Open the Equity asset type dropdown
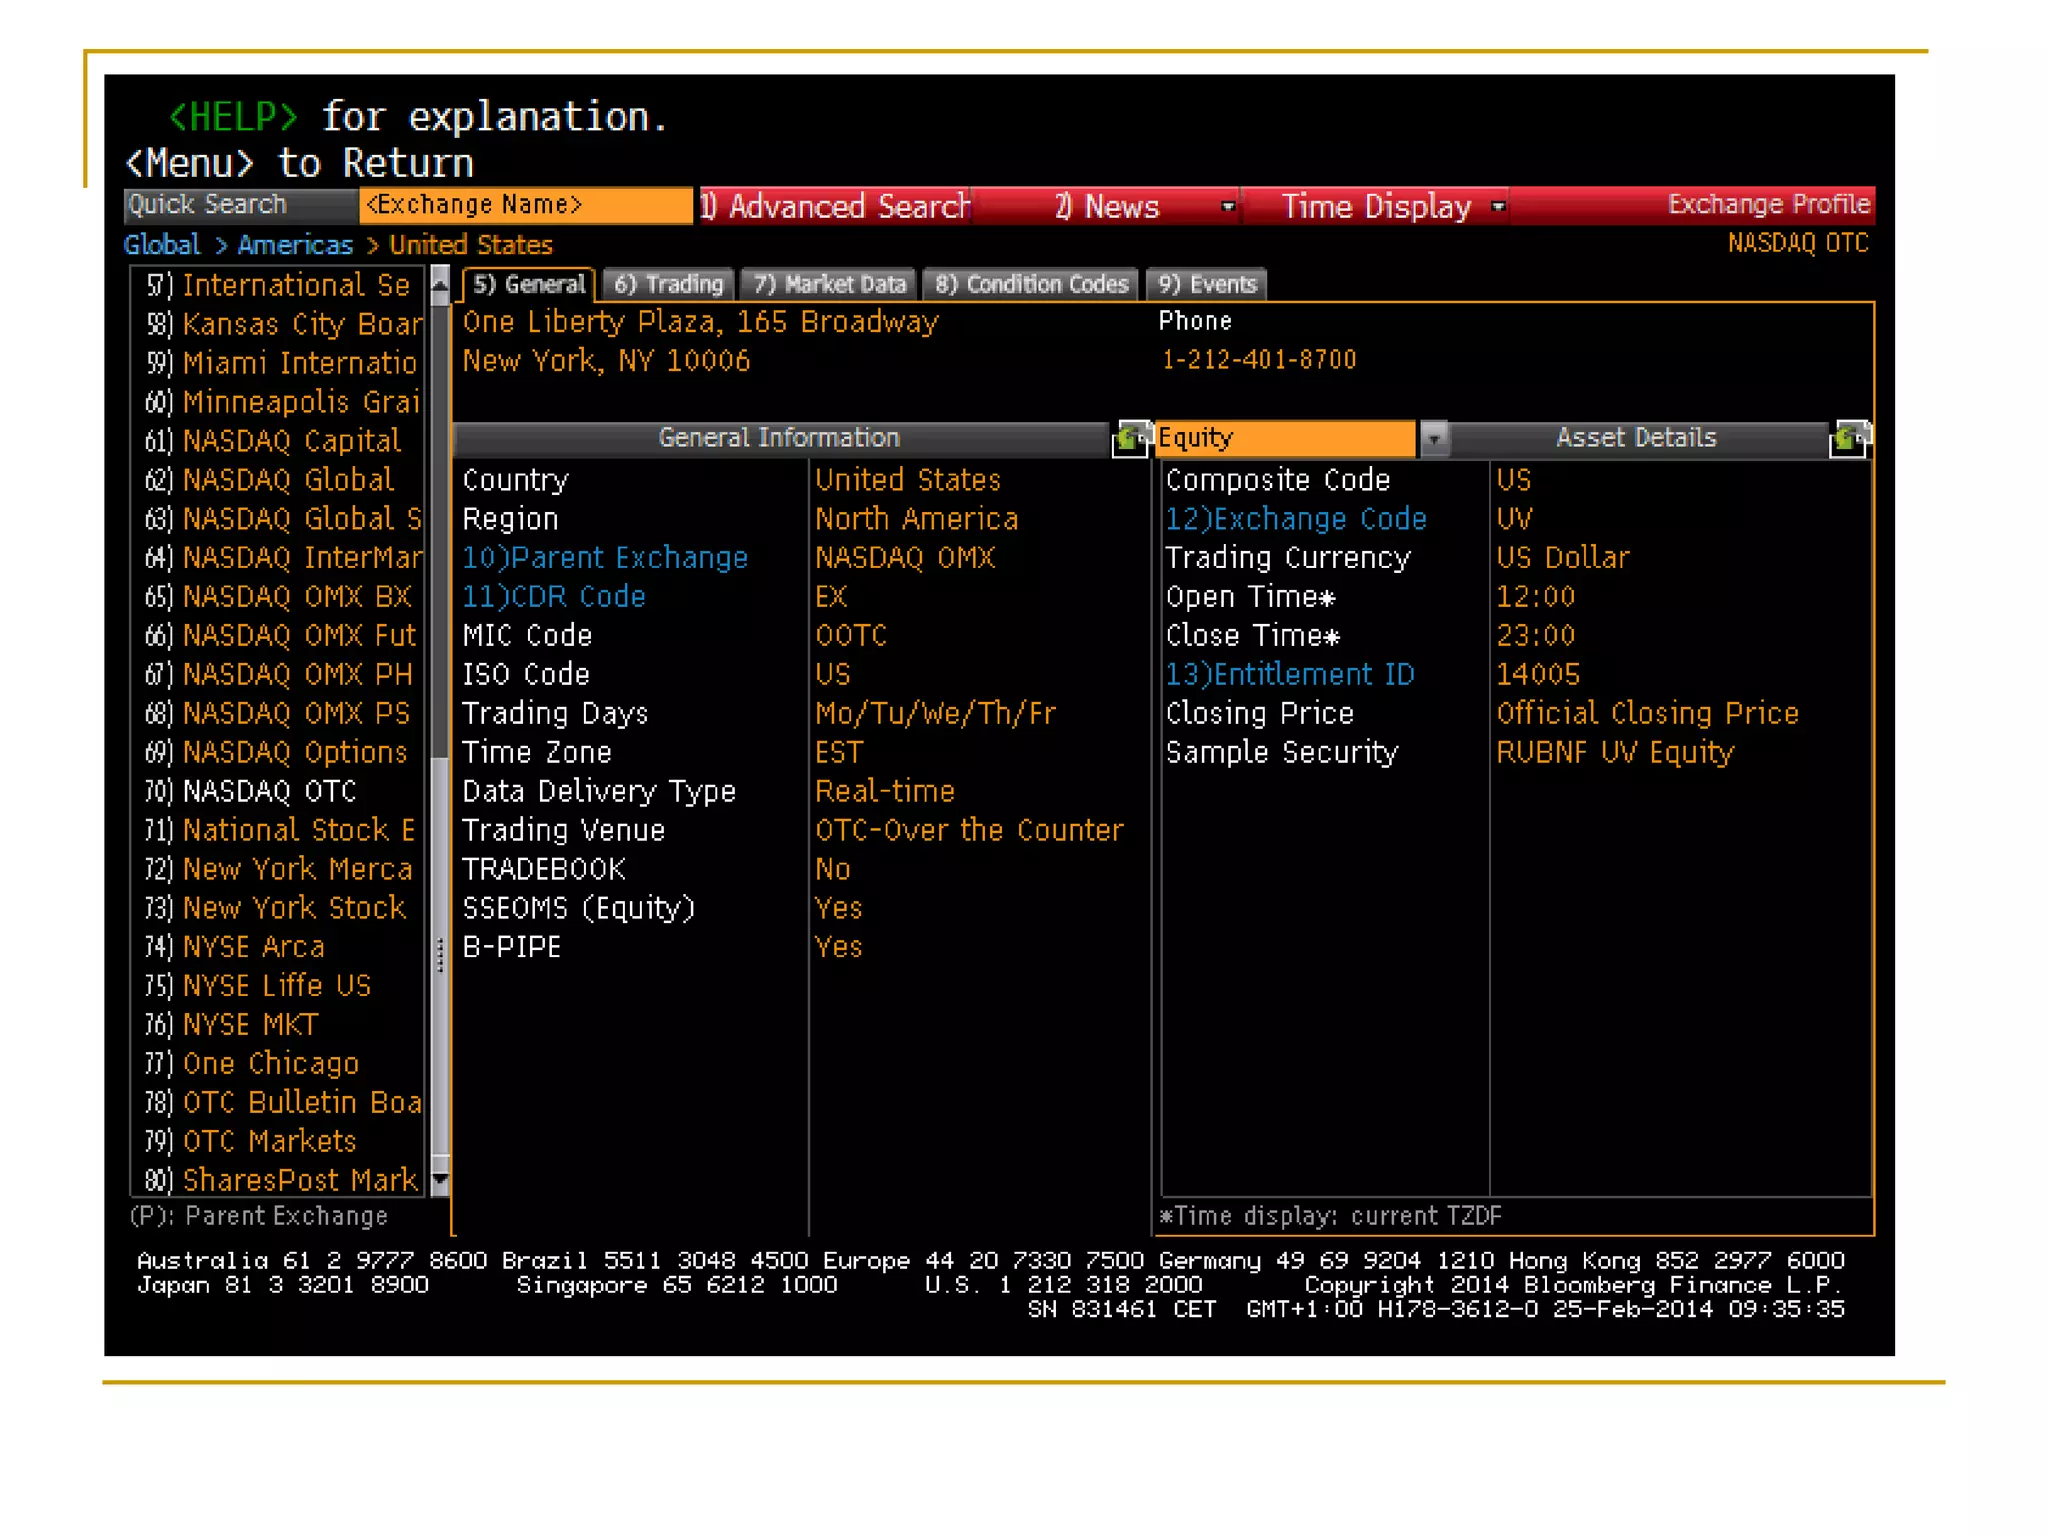 coord(1434,438)
